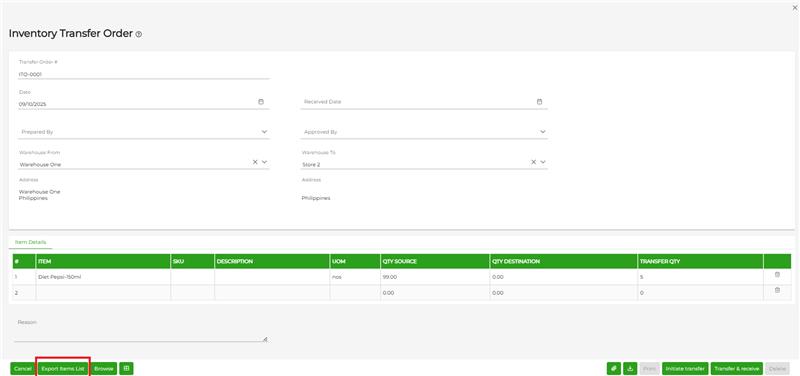Click Transfer & receive button
Image resolution: width=800 pixels, height=376 pixels.
click(737, 368)
